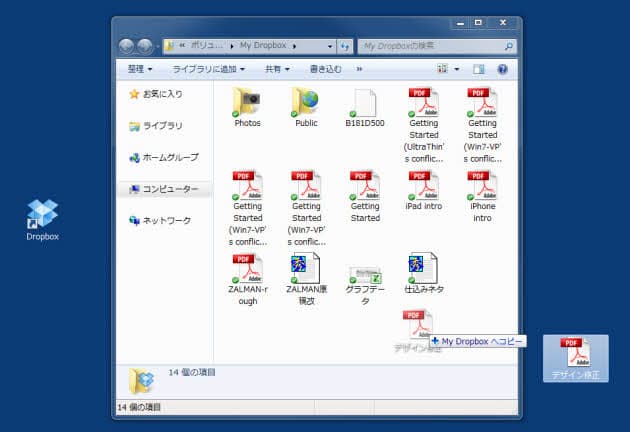Open the help button in toolbar
Viewport: 630px width, 432px height.
point(502,69)
